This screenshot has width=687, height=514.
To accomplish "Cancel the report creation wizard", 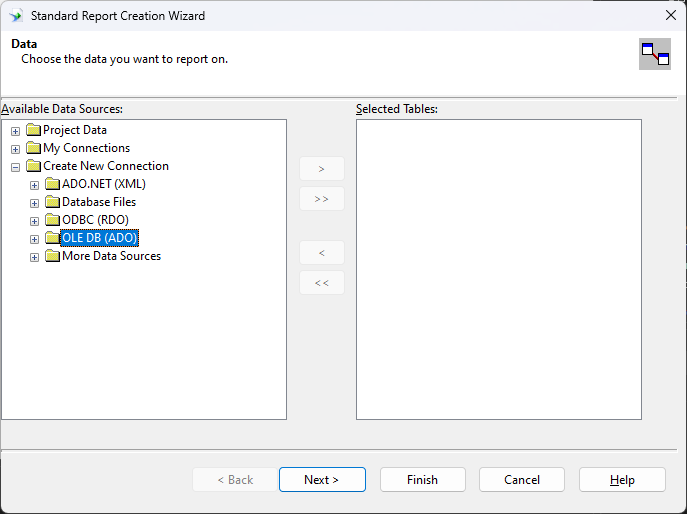I will click(522, 480).
